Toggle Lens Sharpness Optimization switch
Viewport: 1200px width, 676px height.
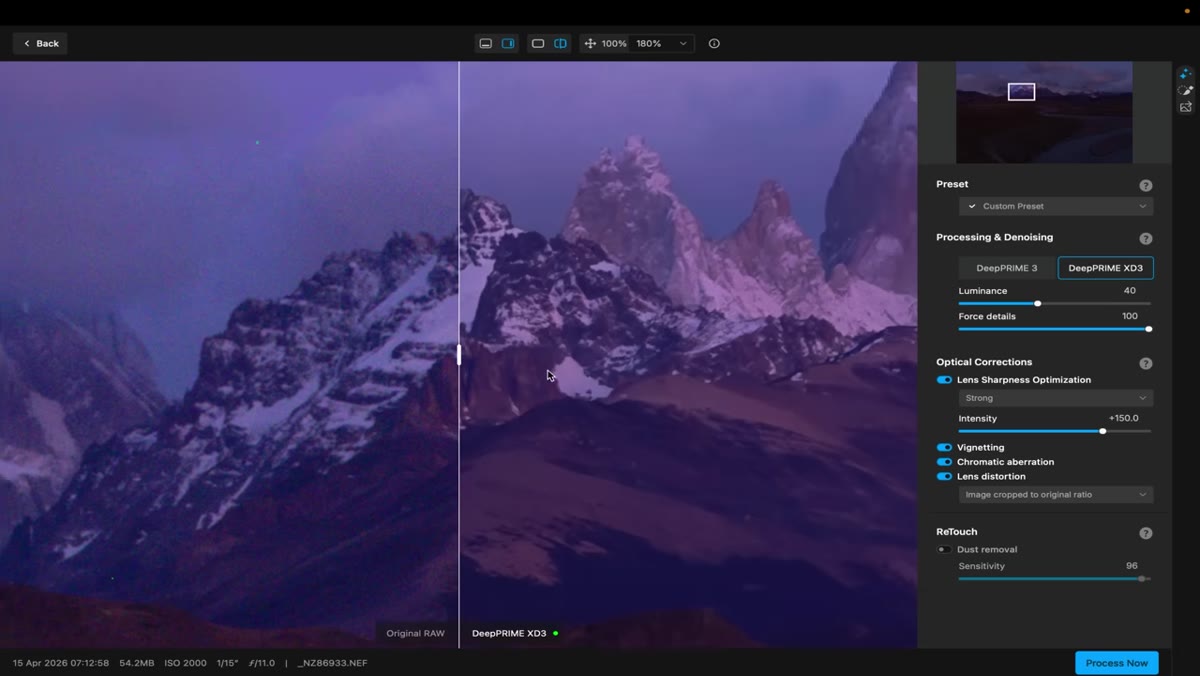point(944,380)
